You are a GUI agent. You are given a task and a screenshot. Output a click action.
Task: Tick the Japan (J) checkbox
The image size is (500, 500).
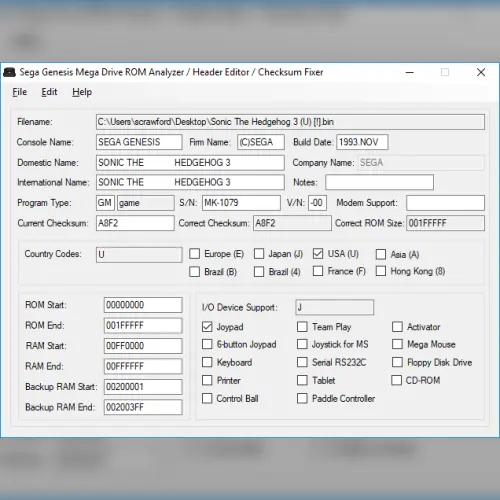pyautogui.click(x=259, y=254)
